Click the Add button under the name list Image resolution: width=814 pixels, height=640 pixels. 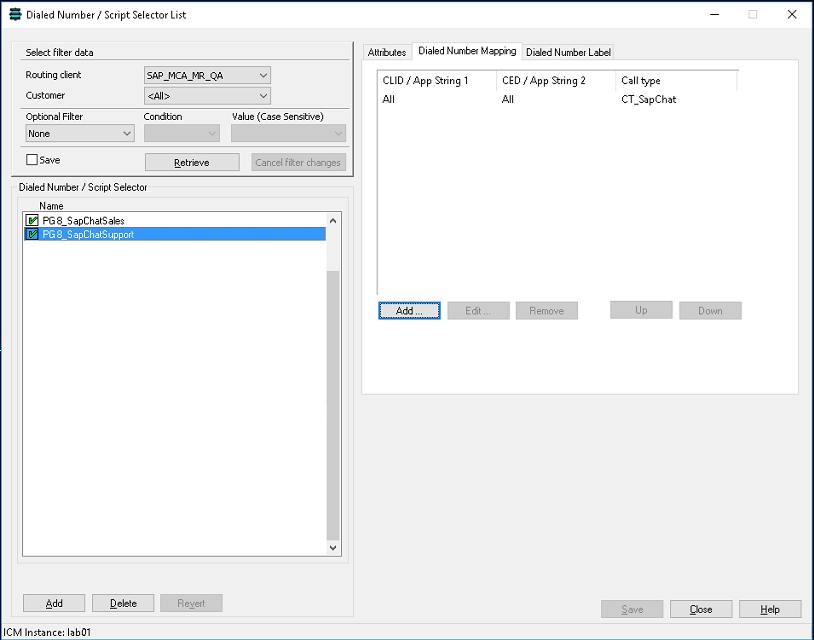click(54, 603)
